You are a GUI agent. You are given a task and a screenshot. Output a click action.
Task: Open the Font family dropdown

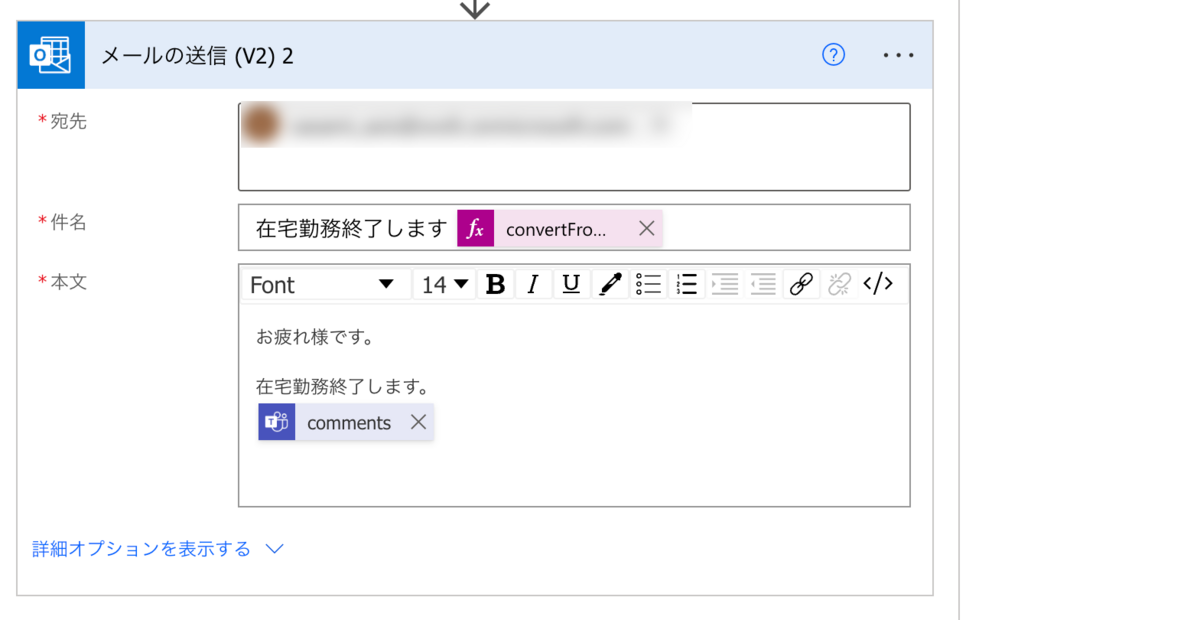coord(325,284)
